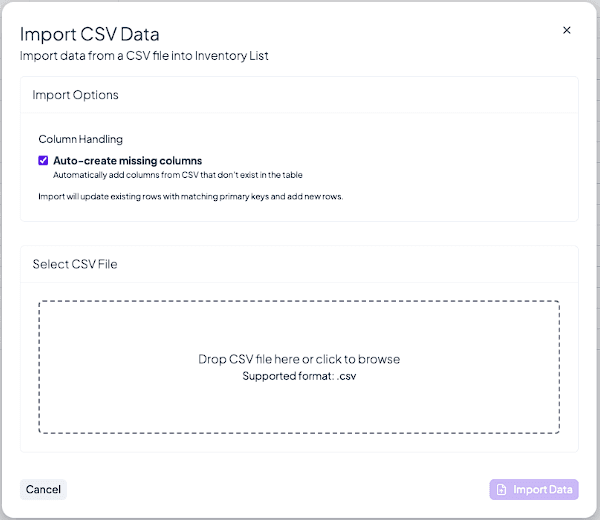Screen dimensions: 600x520
Task: Click the upload icon on Import Data
Action: point(501,490)
